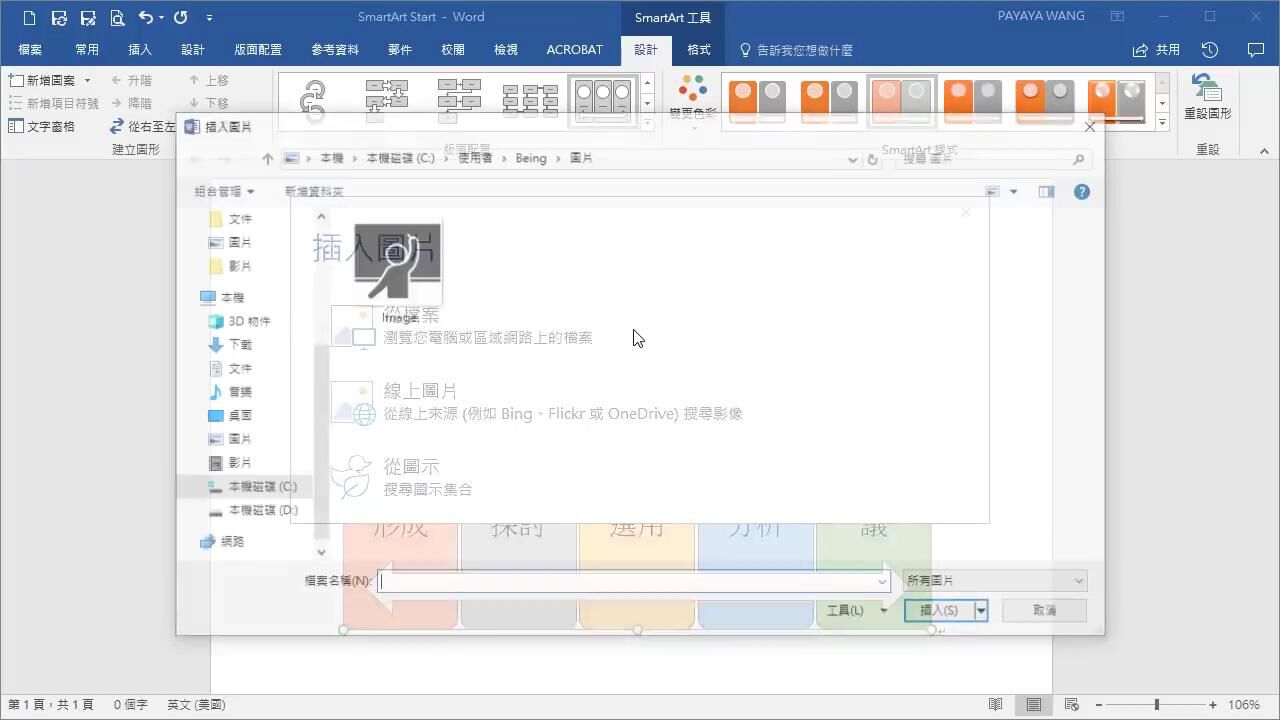Switch to SmartArt 格式 tab
1280x720 pixels.
coord(699,49)
